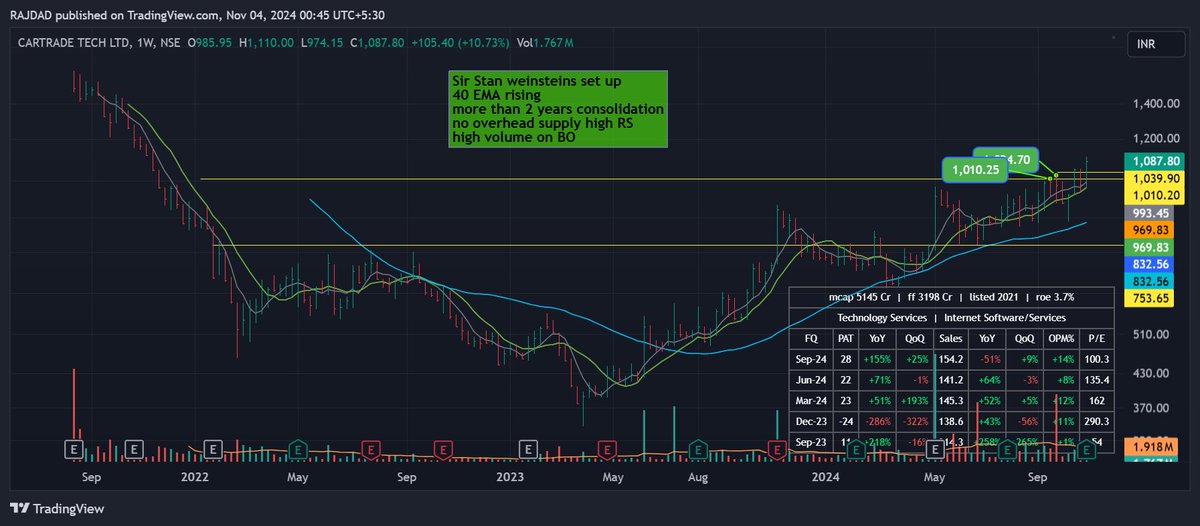Click the 290.3 P/E value for Dec-23
The width and height of the screenshot is (1200, 526).
point(1095,421)
